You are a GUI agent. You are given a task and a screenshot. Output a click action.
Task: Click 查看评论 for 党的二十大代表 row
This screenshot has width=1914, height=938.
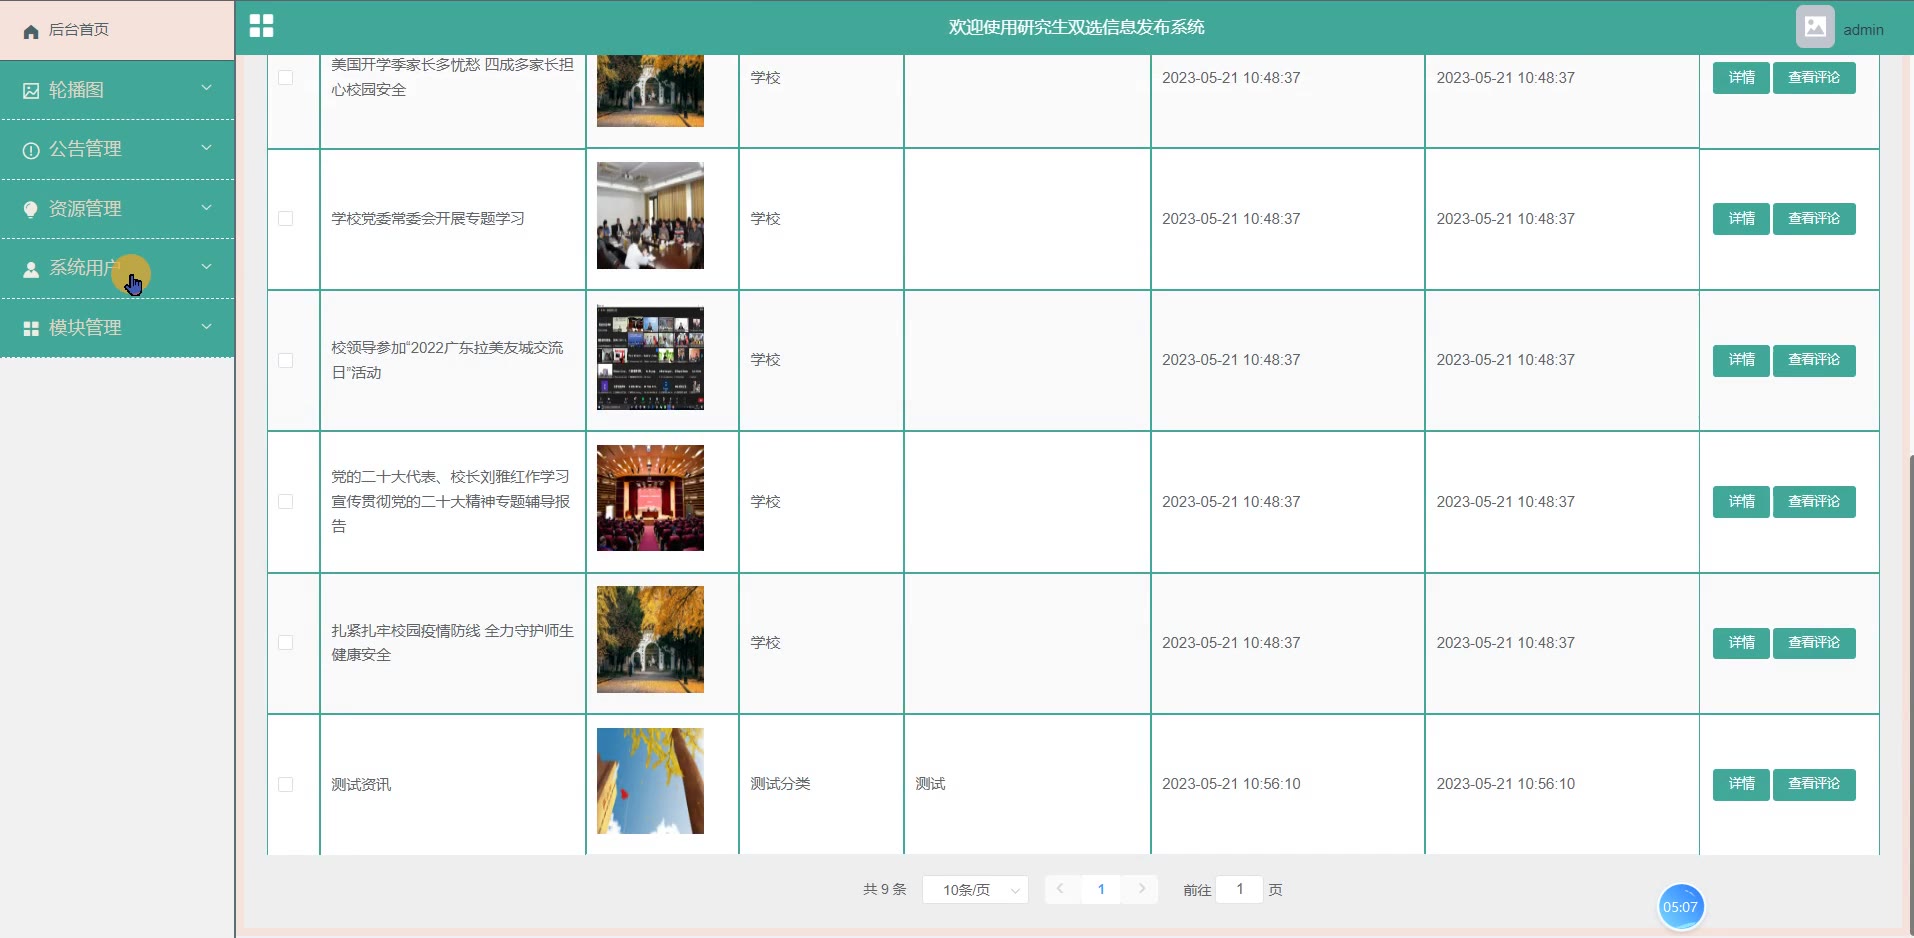(1814, 502)
